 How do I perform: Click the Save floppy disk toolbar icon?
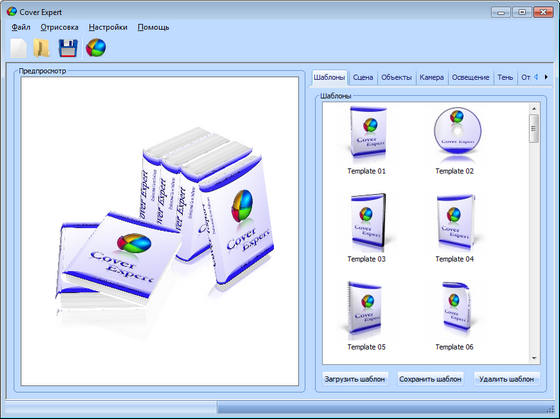coord(68,48)
